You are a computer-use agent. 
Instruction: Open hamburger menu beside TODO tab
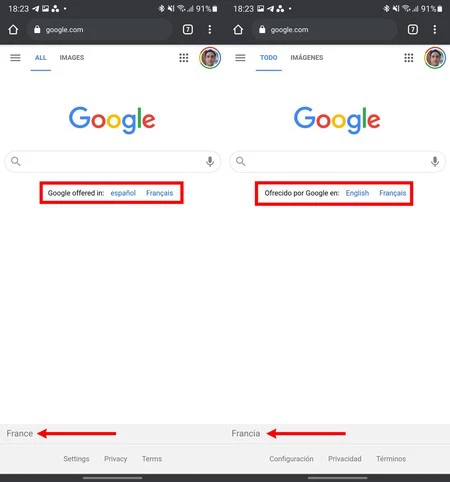[x=240, y=58]
